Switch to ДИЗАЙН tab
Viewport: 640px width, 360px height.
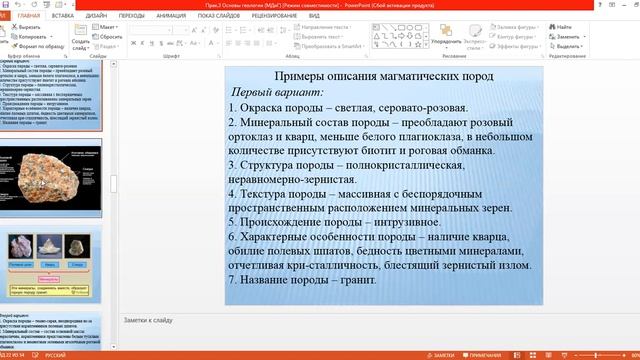96,16
